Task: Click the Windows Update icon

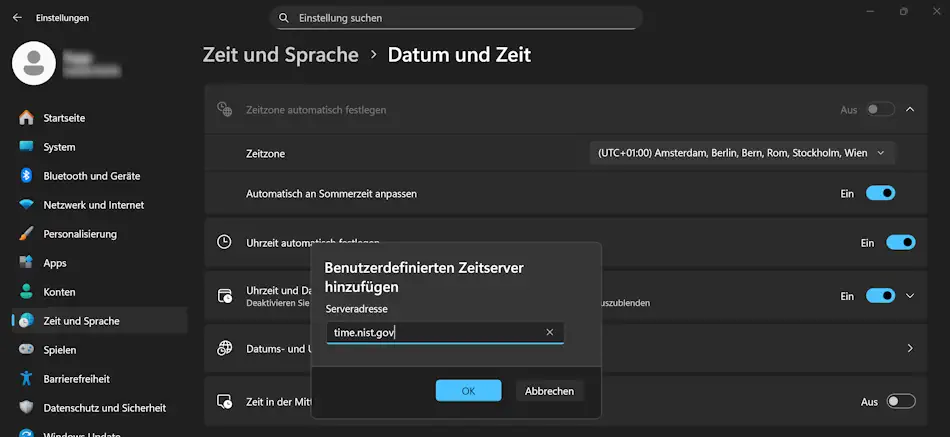Action: point(26,434)
